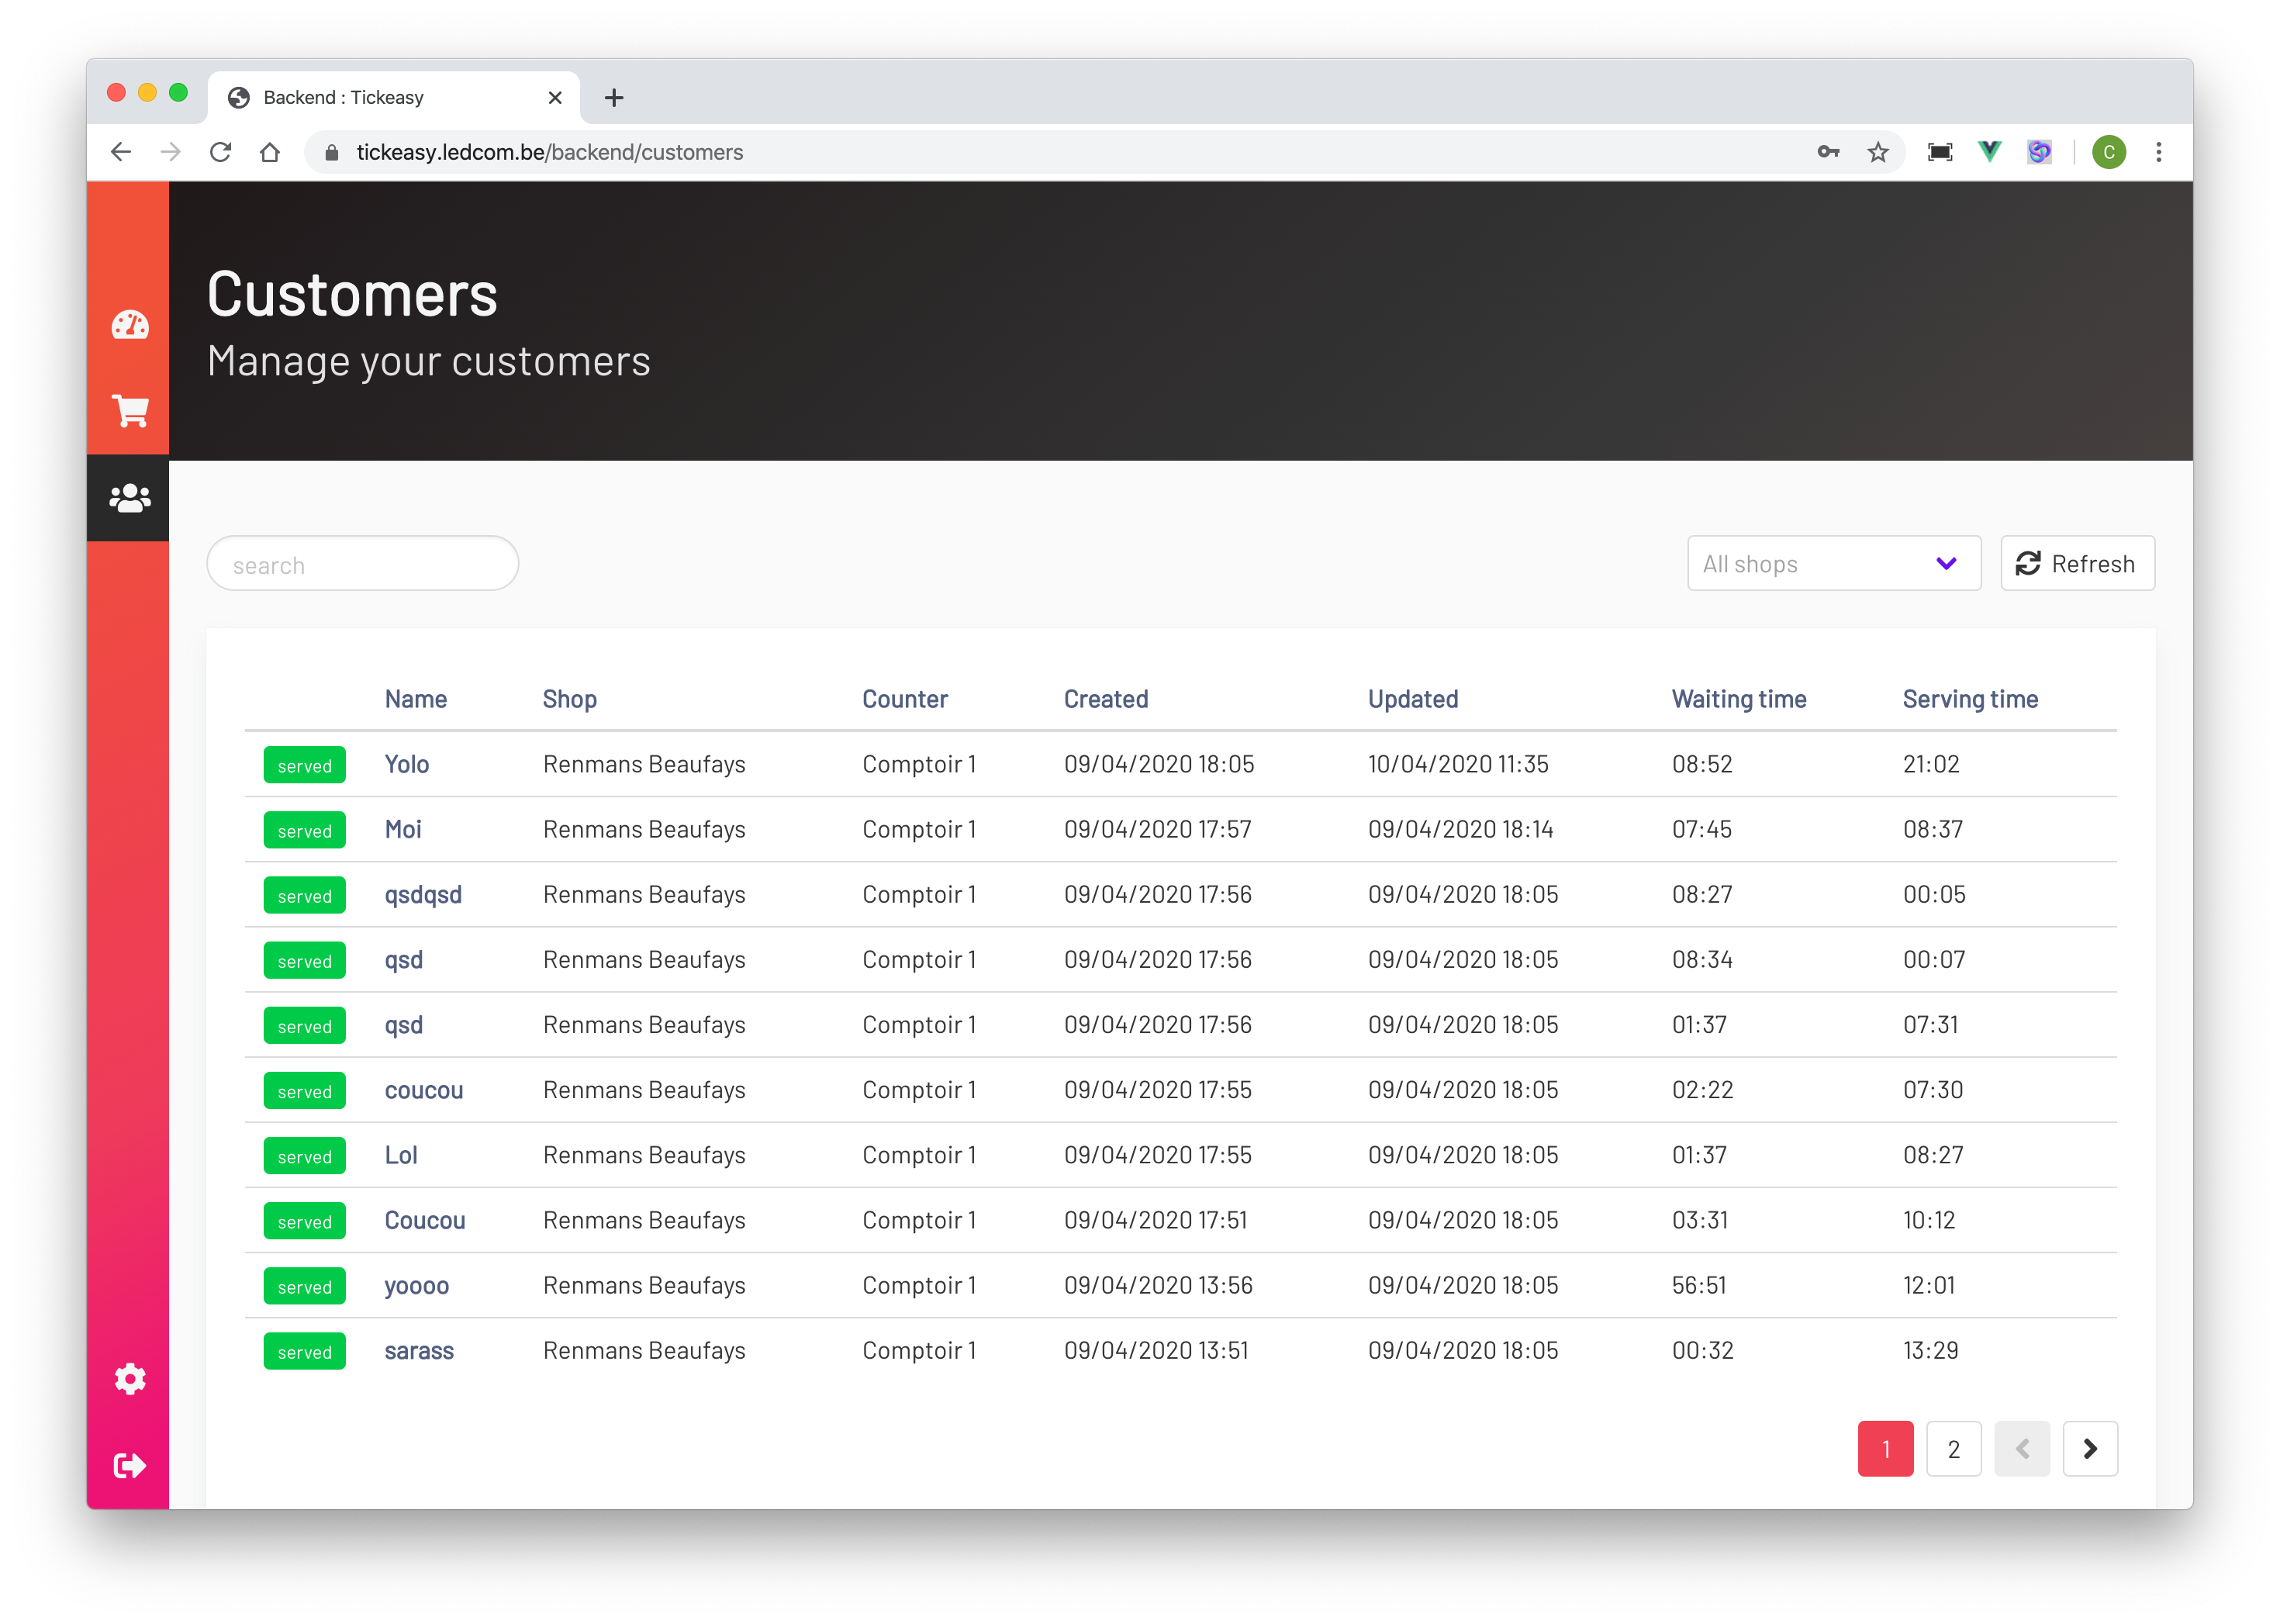
Task: Select the customers group sidebar icon
Action: 130,498
